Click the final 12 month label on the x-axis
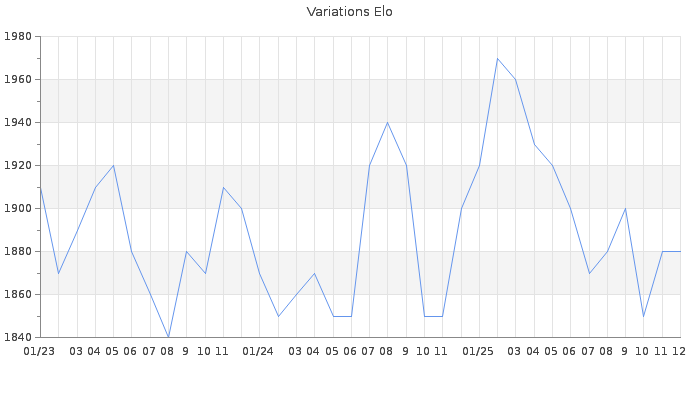 point(679,352)
